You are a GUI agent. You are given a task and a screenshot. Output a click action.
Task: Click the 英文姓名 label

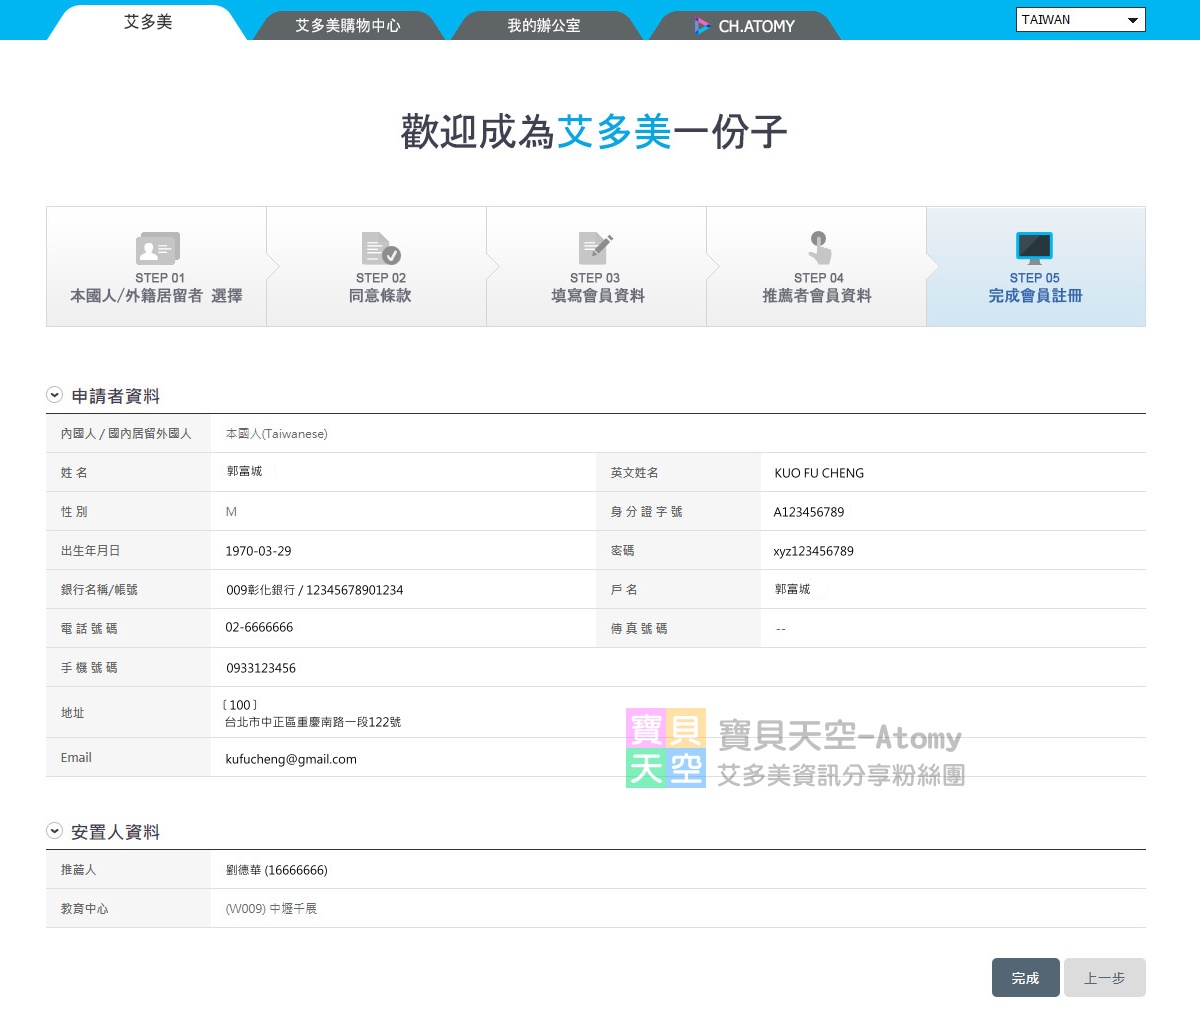[x=634, y=473]
